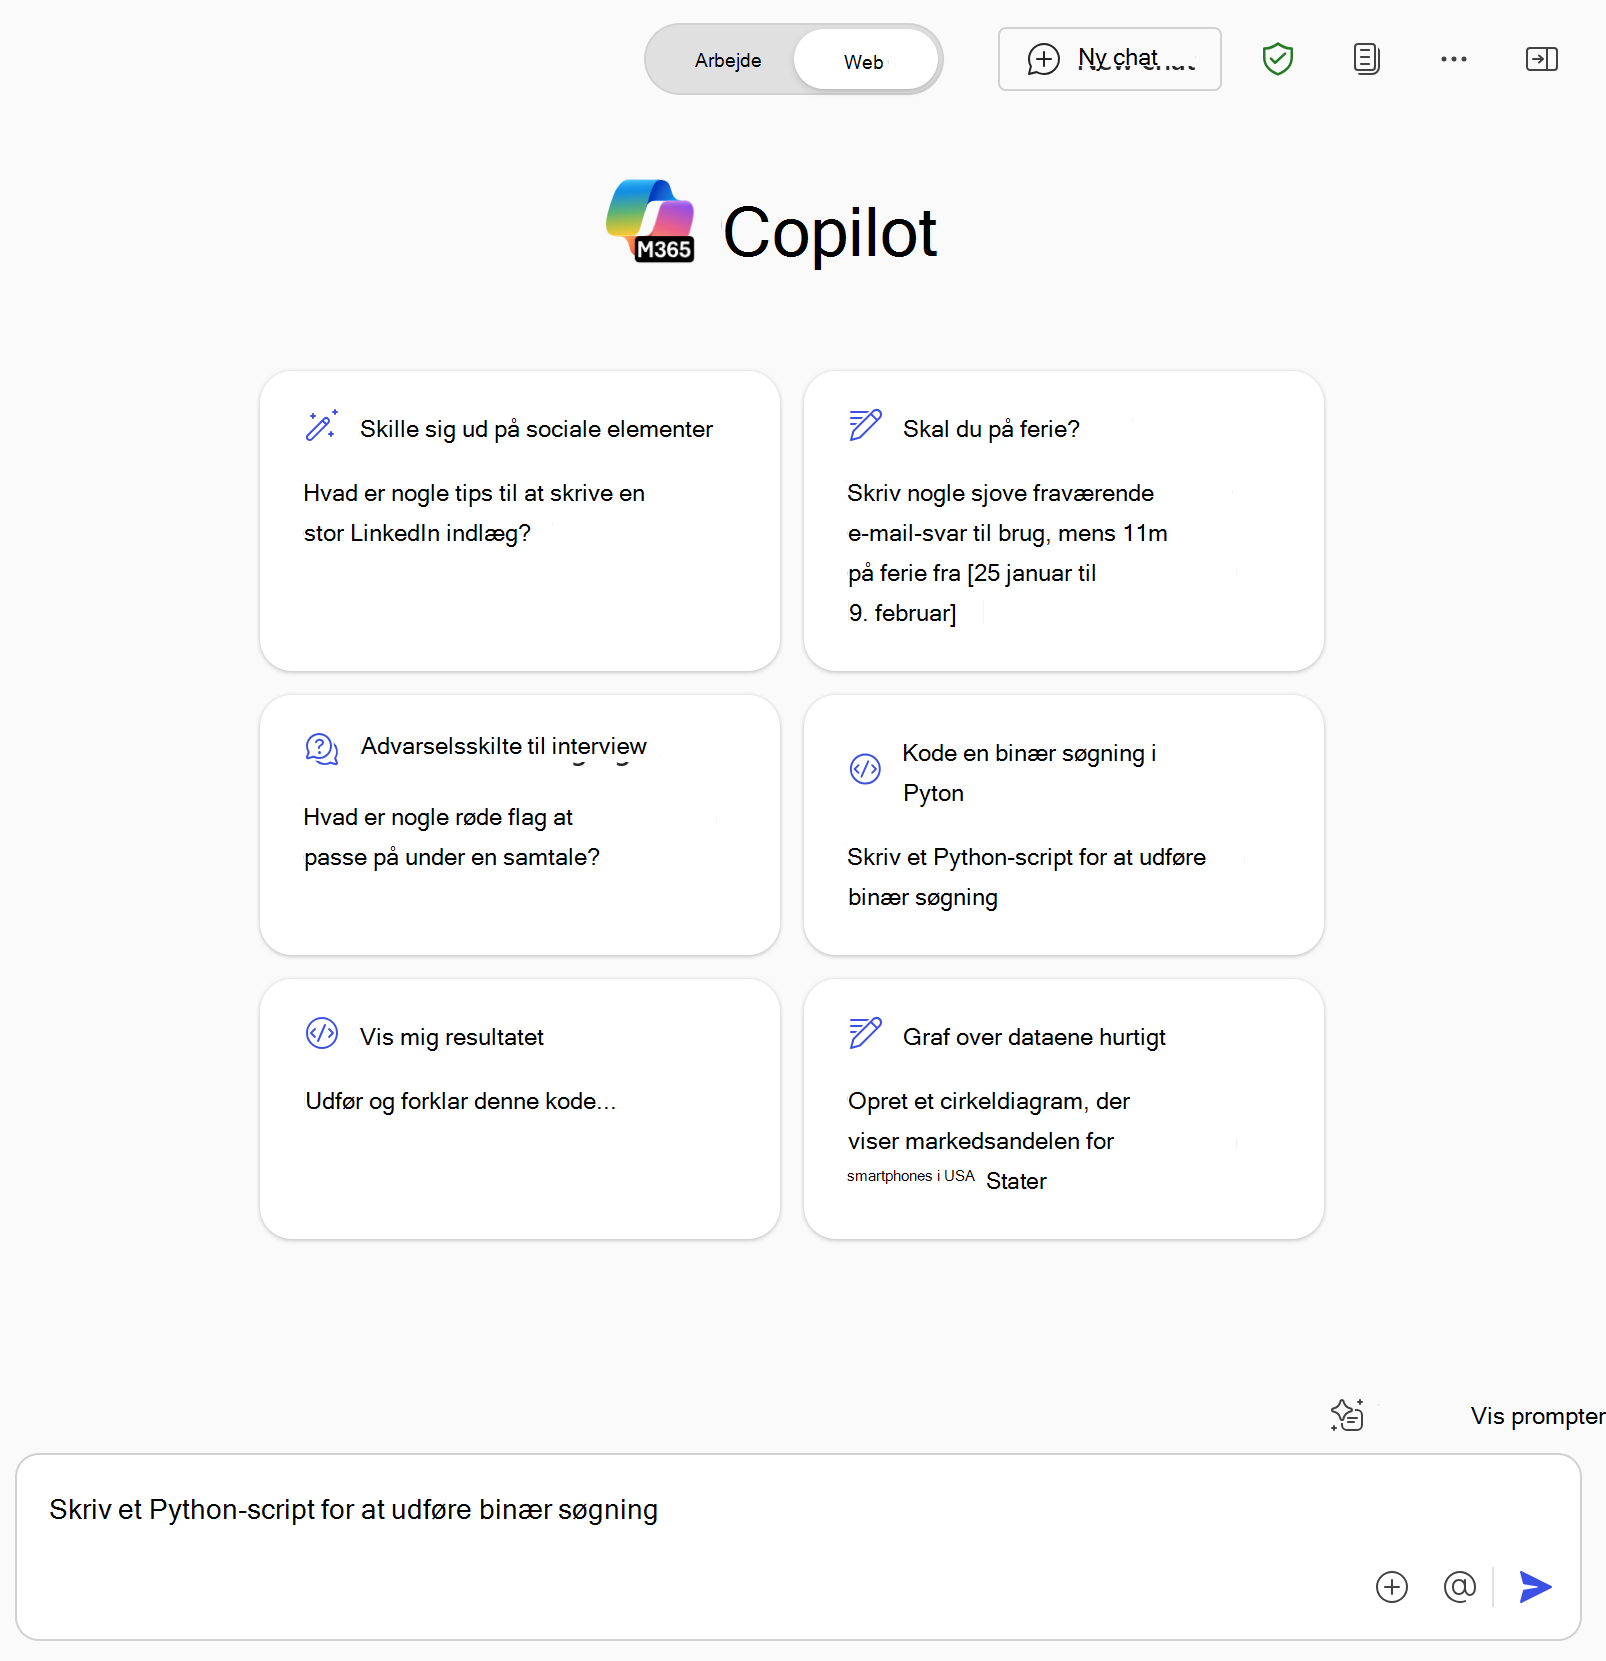Switch to the Web tab
The image size is (1606, 1661).
(865, 60)
